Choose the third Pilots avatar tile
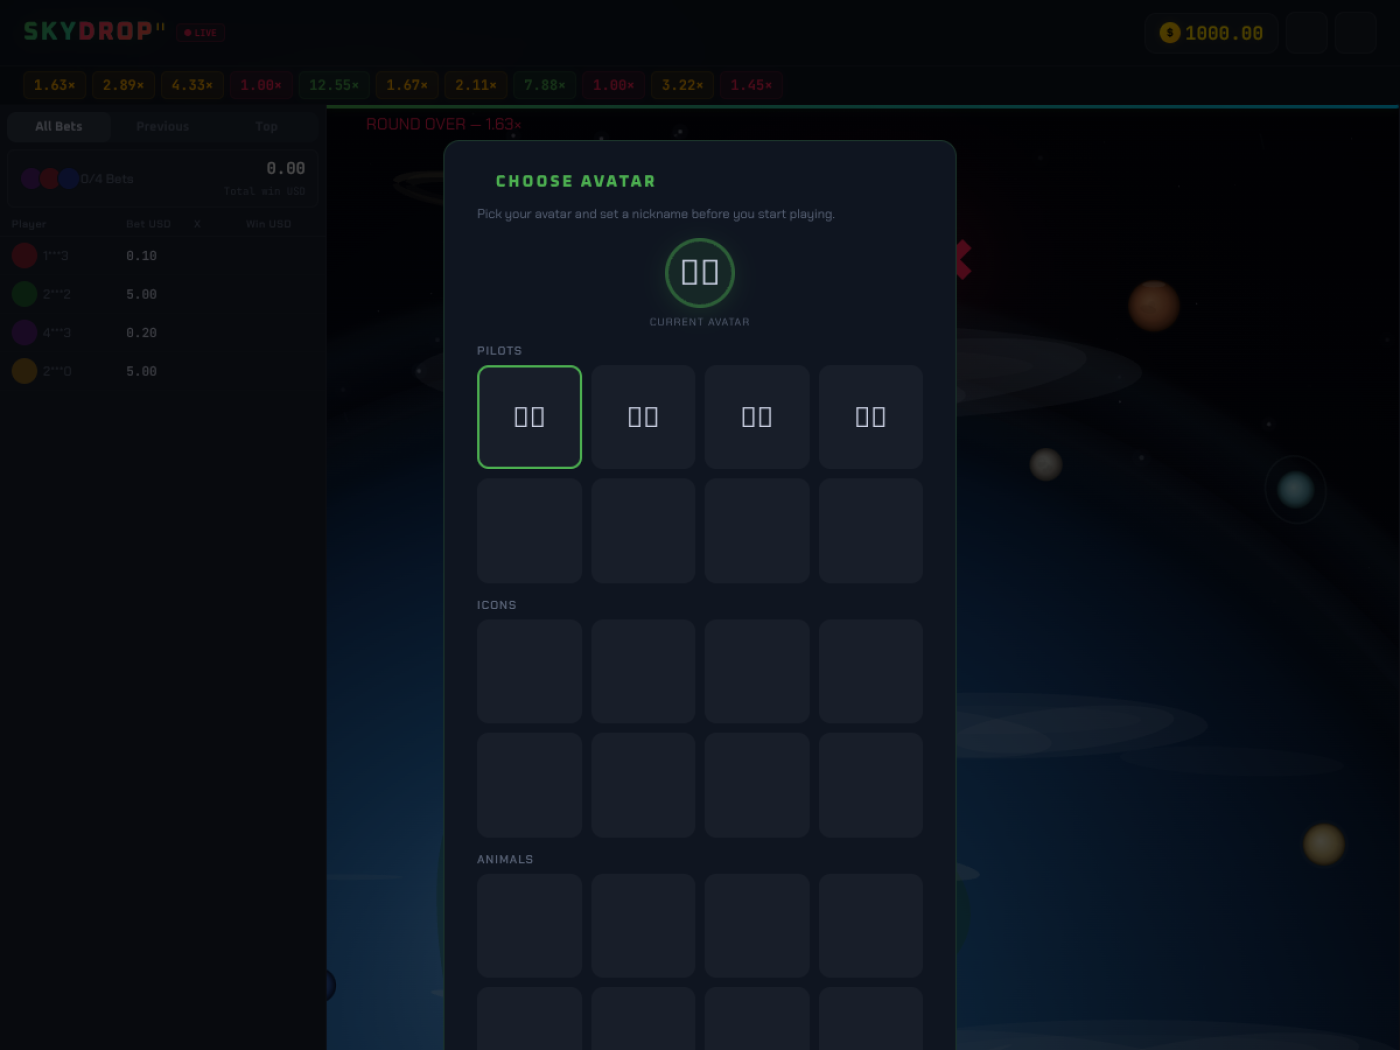The width and height of the screenshot is (1400, 1050). 757,417
